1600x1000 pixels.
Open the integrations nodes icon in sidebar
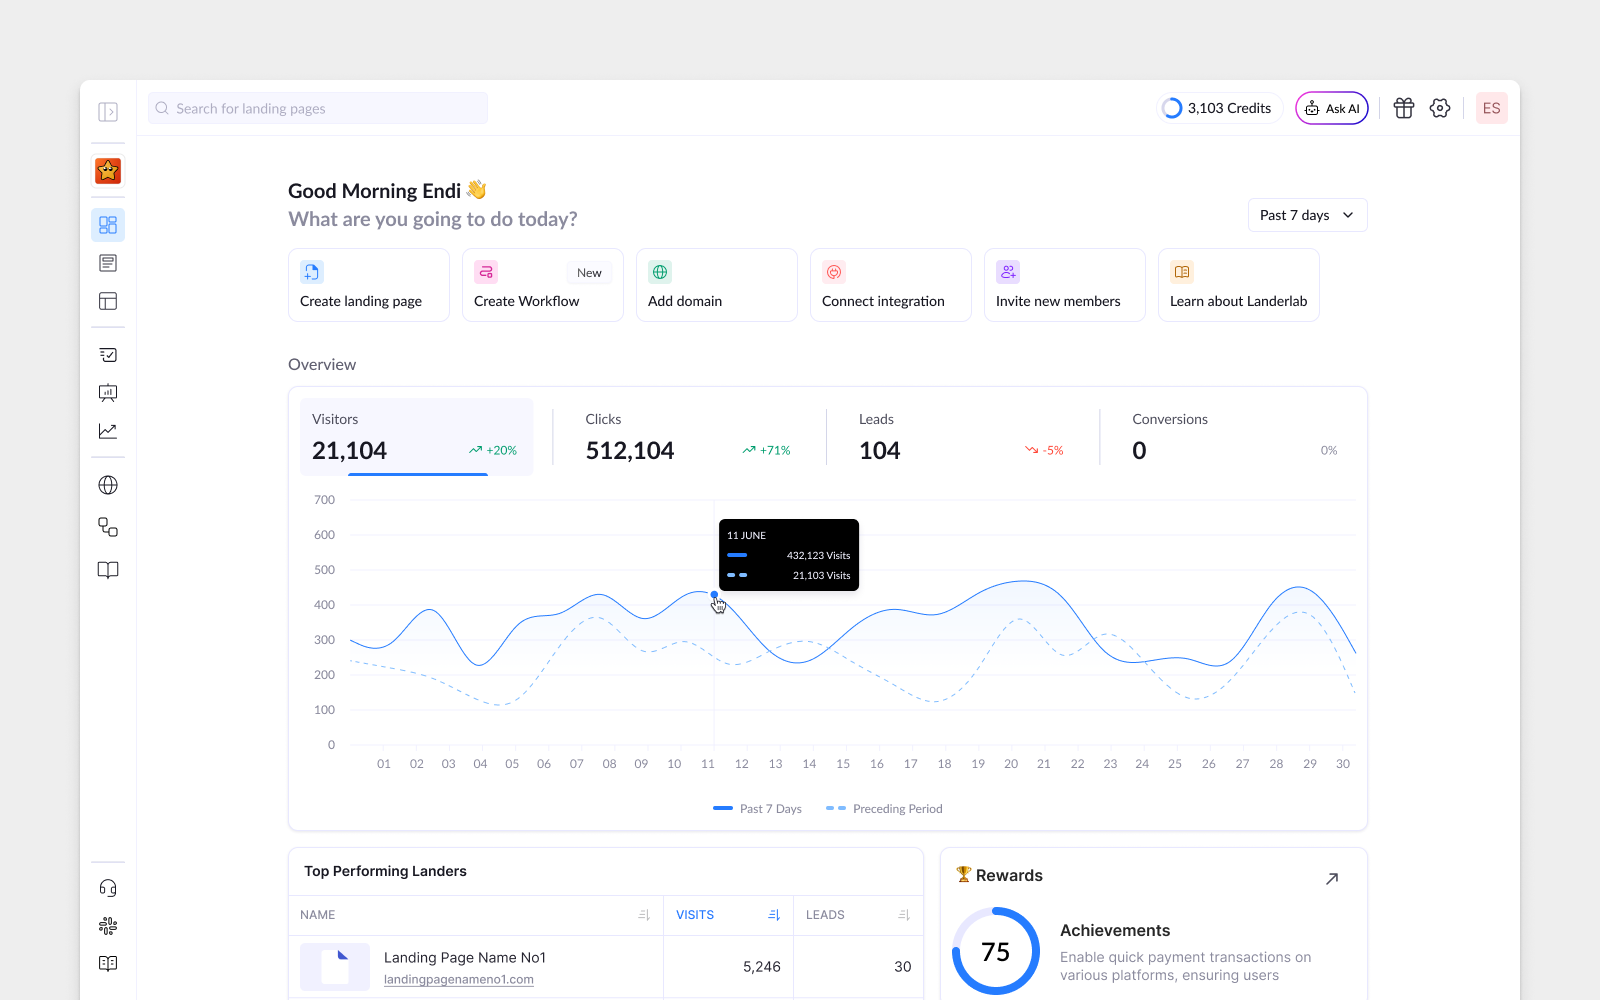(108, 527)
